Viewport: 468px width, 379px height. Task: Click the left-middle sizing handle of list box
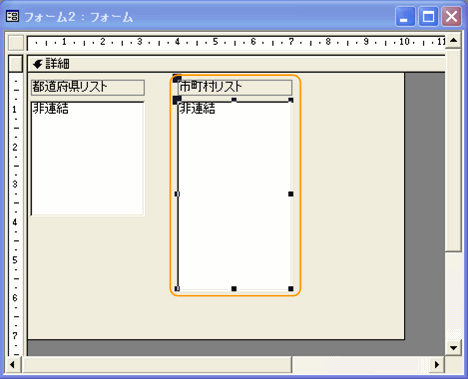pos(177,194)
